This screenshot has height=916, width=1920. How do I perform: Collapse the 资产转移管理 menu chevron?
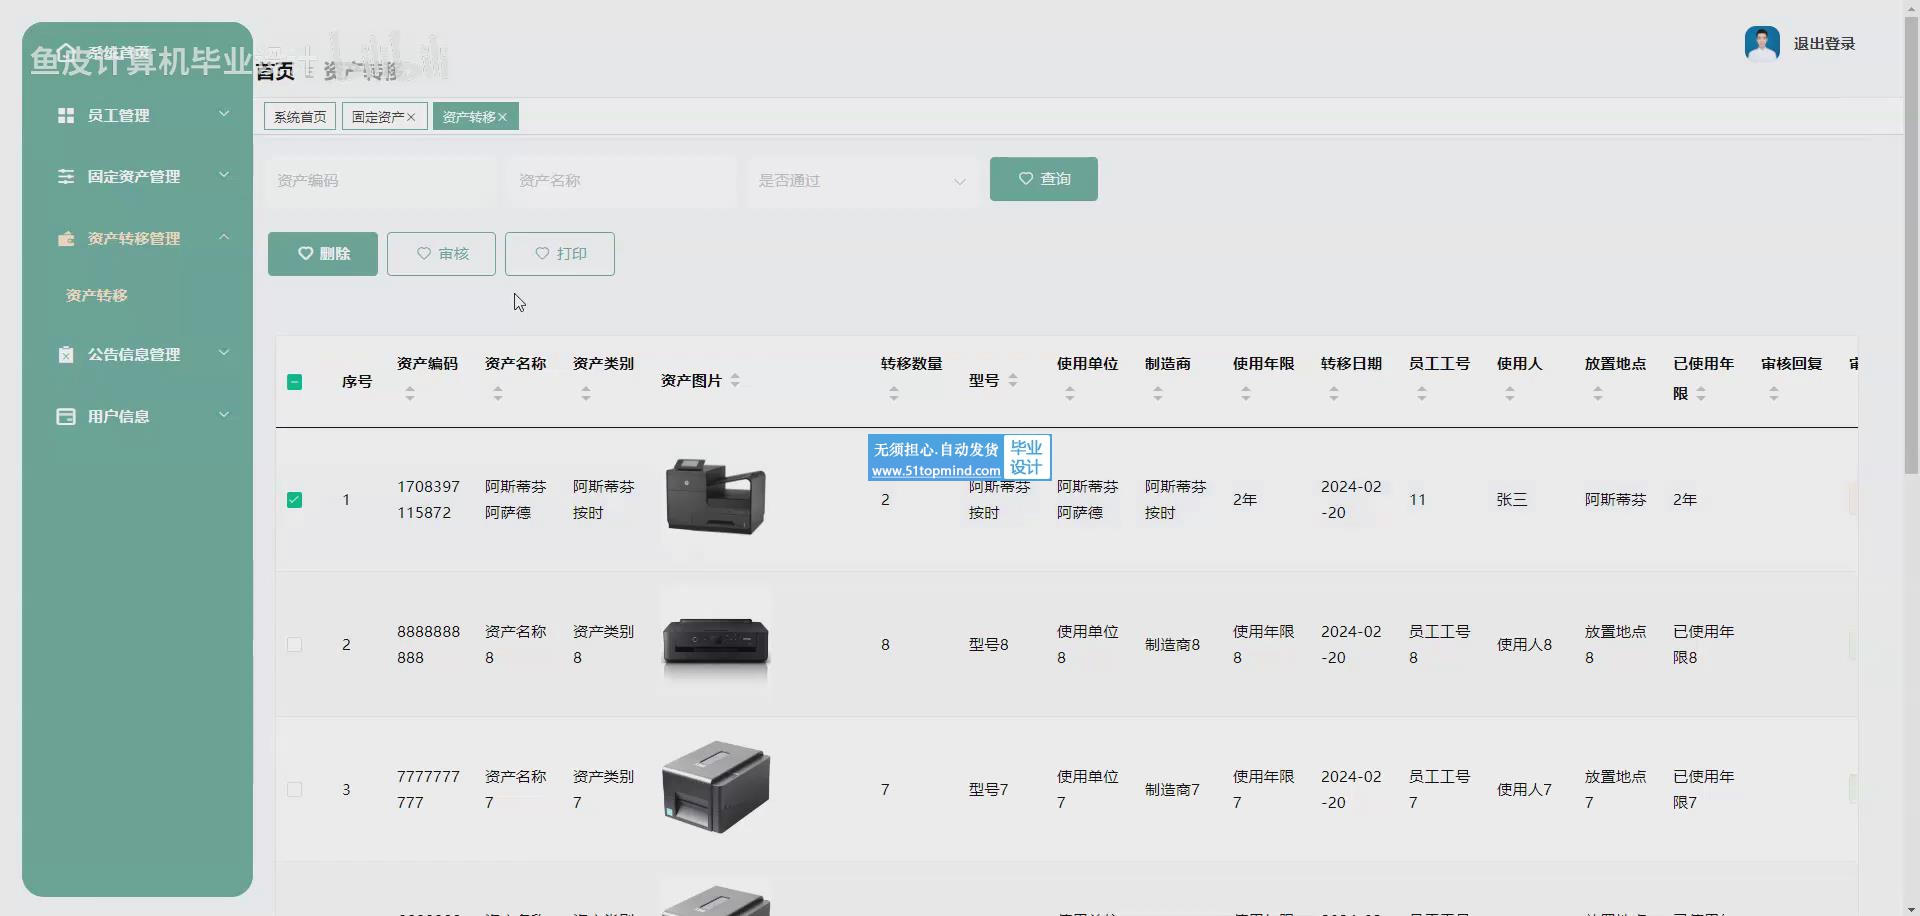coord(224,237)
